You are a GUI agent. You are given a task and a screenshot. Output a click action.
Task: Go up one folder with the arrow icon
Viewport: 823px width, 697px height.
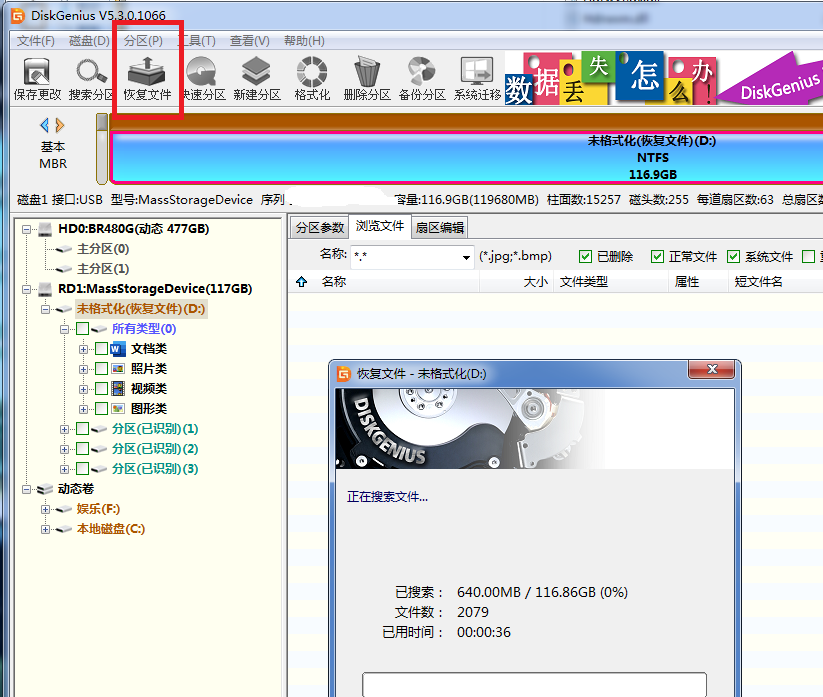click(301, 282)
